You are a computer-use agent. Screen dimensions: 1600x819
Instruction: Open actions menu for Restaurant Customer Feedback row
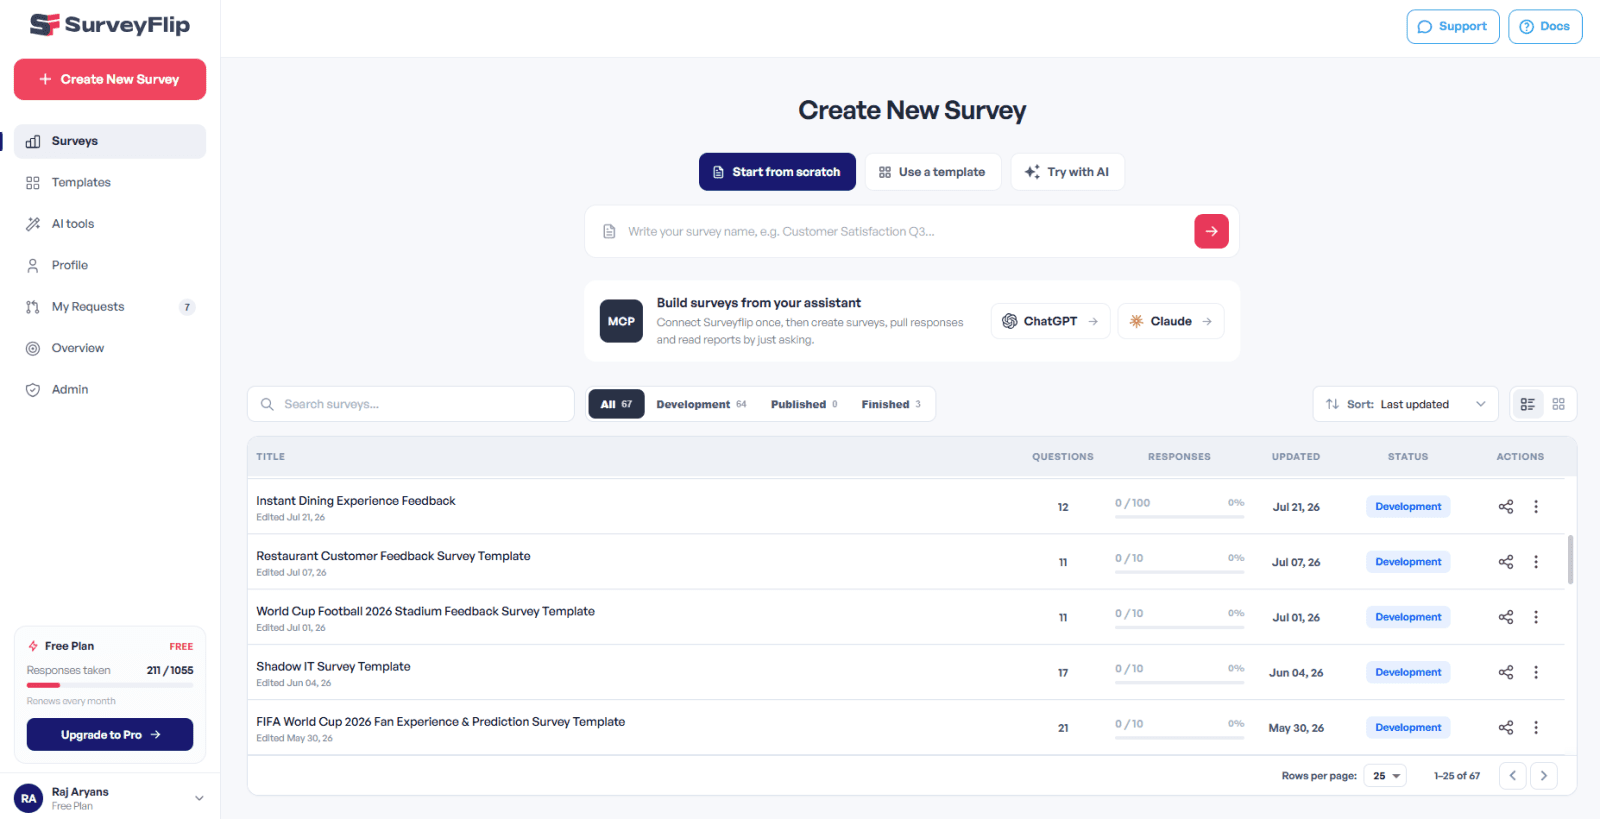tap(1536, 562)
